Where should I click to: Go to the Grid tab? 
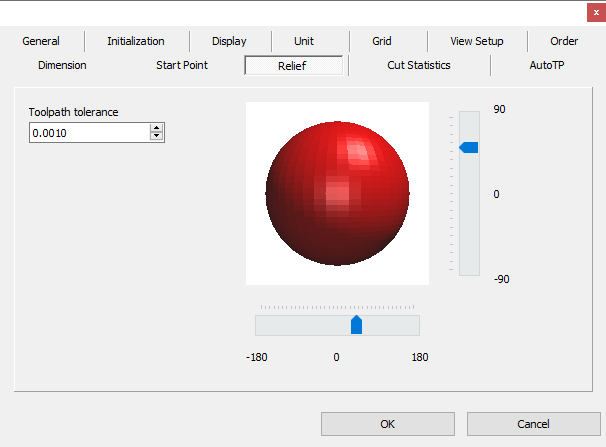coord(382,41)
